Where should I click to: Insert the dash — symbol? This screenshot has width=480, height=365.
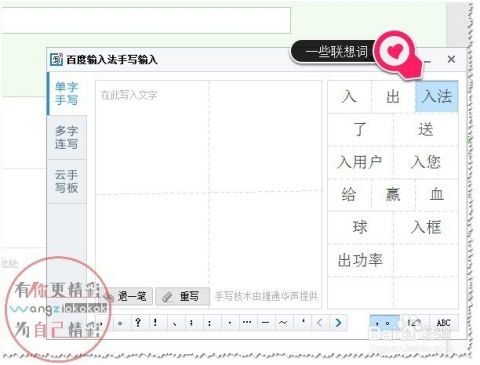[265, 323]
